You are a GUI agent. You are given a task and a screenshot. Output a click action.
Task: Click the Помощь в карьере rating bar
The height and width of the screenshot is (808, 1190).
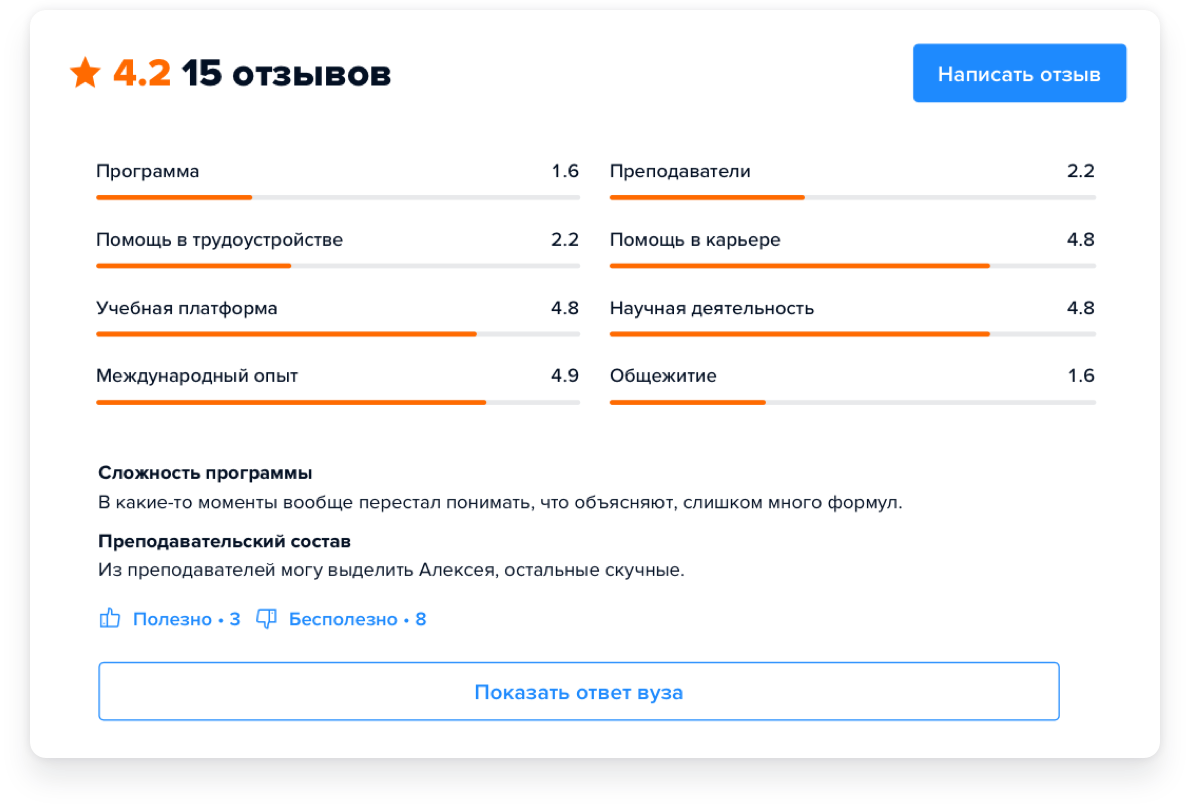852,266
